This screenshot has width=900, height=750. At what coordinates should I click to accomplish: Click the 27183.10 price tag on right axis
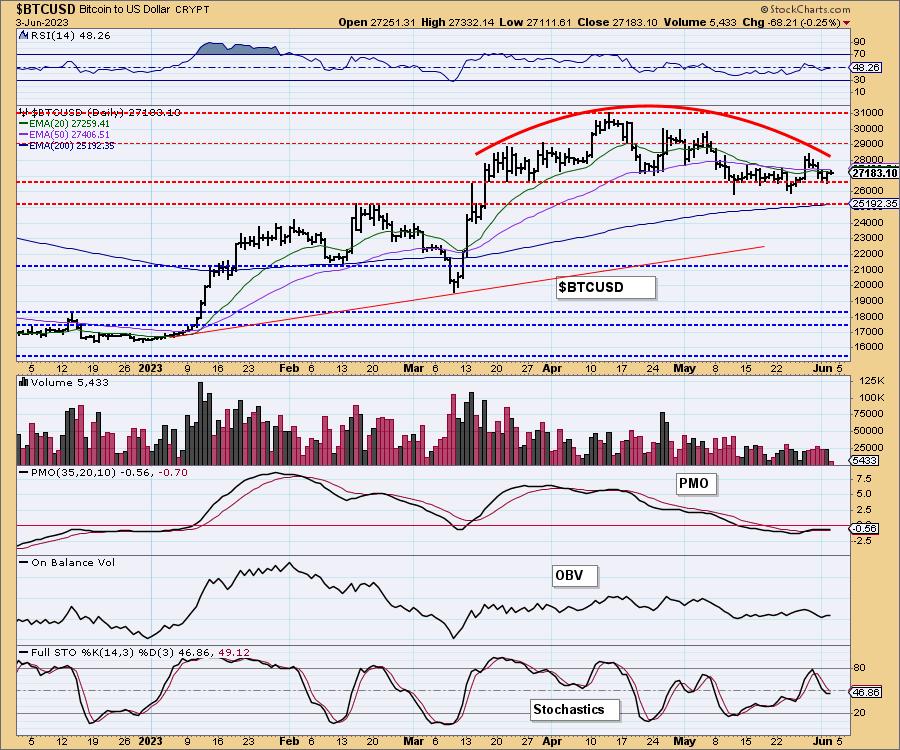[874, 173]
